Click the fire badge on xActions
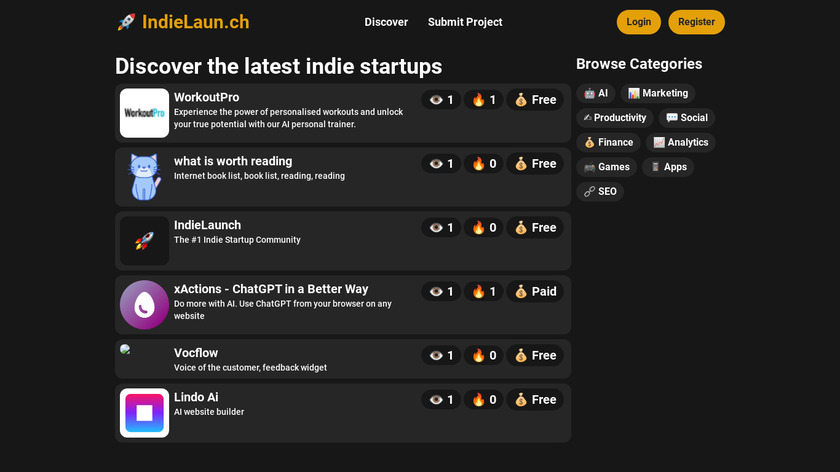840x472 pixels. point(484,292)
